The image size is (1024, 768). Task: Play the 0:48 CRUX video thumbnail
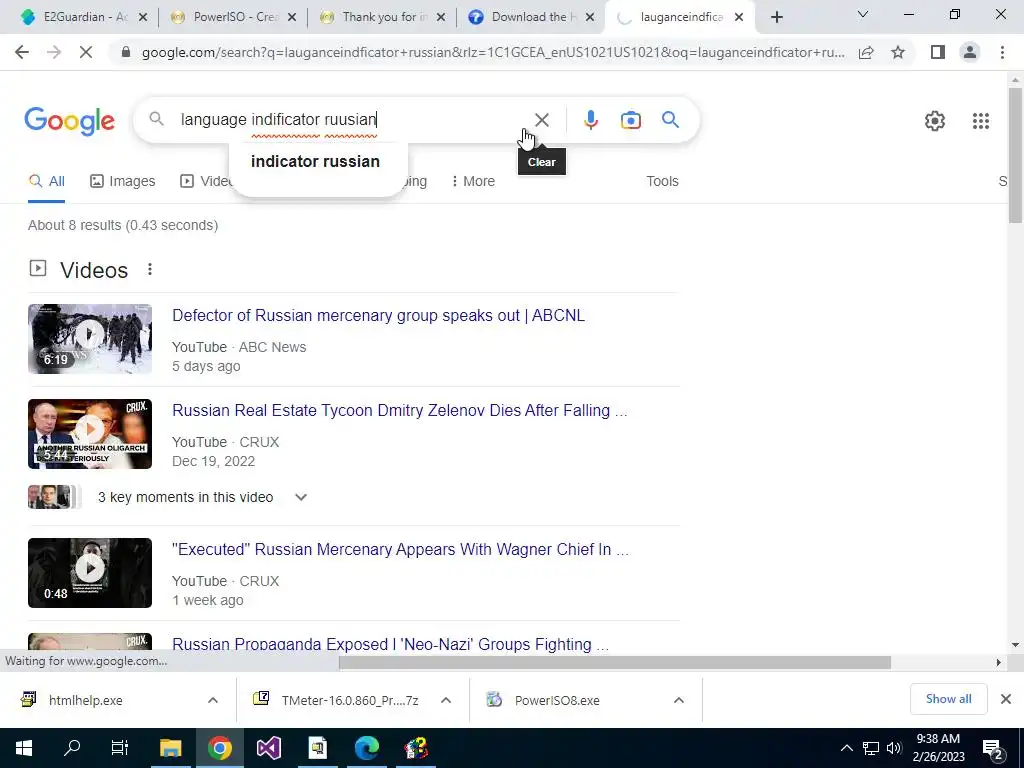coord(90,573)
